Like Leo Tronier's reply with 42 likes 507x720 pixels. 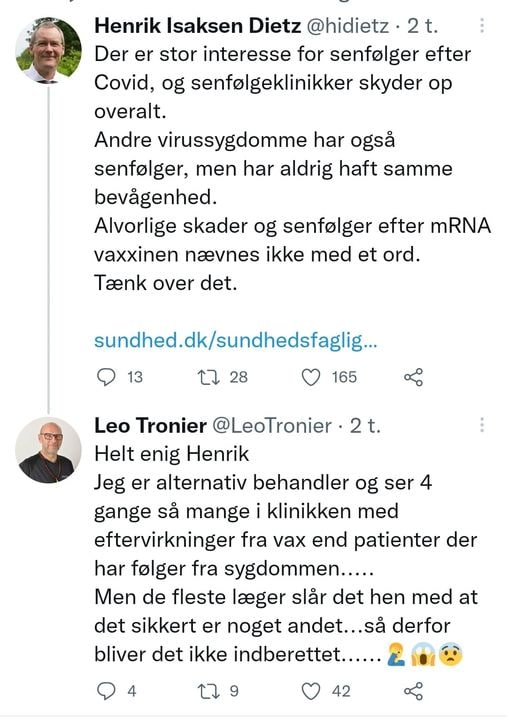coord(311,691)
